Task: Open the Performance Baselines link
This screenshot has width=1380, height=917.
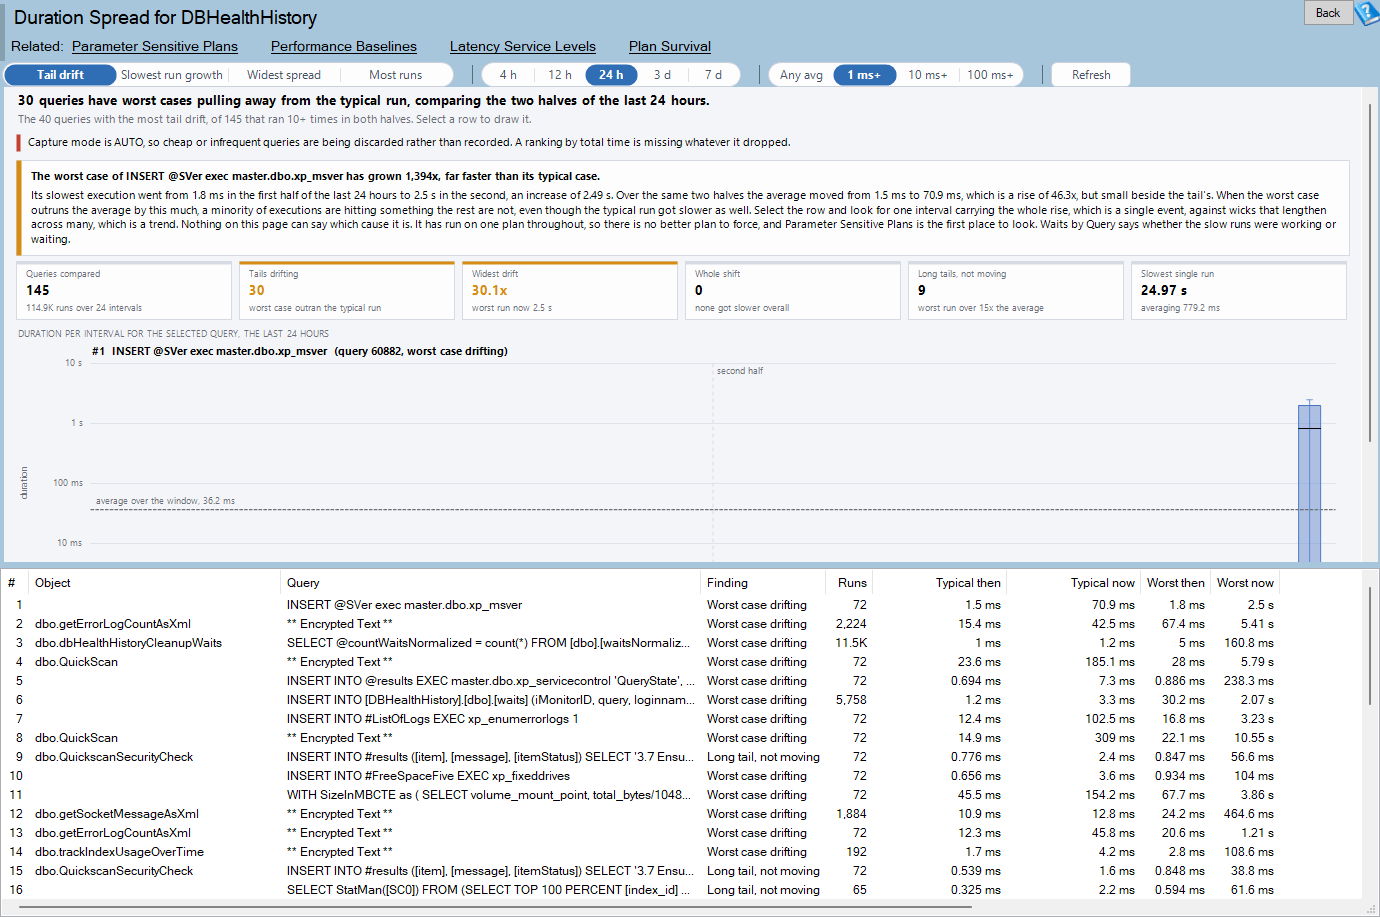Action: [x=344, y=46]
